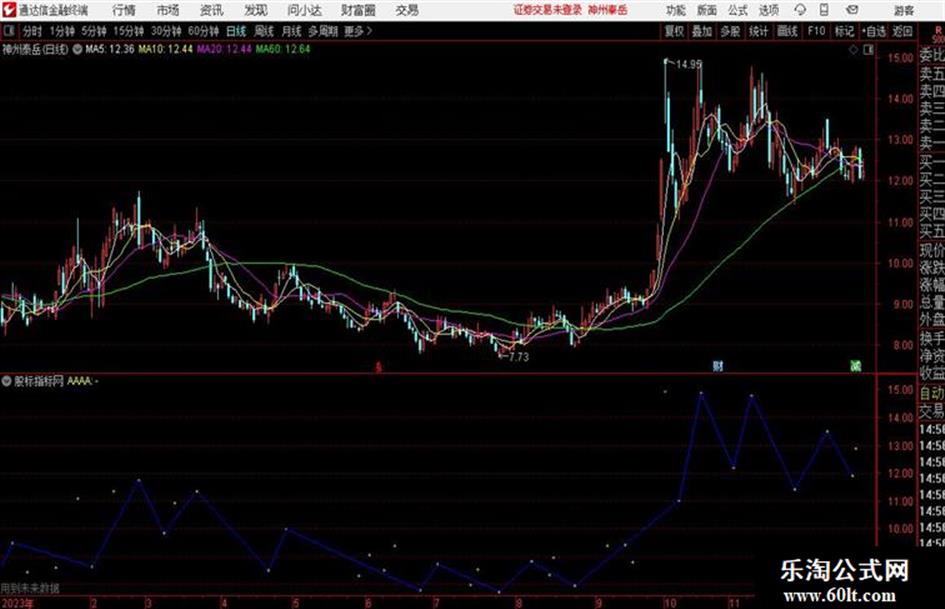
Task: Open the 市场 menu
Action: 168,10
